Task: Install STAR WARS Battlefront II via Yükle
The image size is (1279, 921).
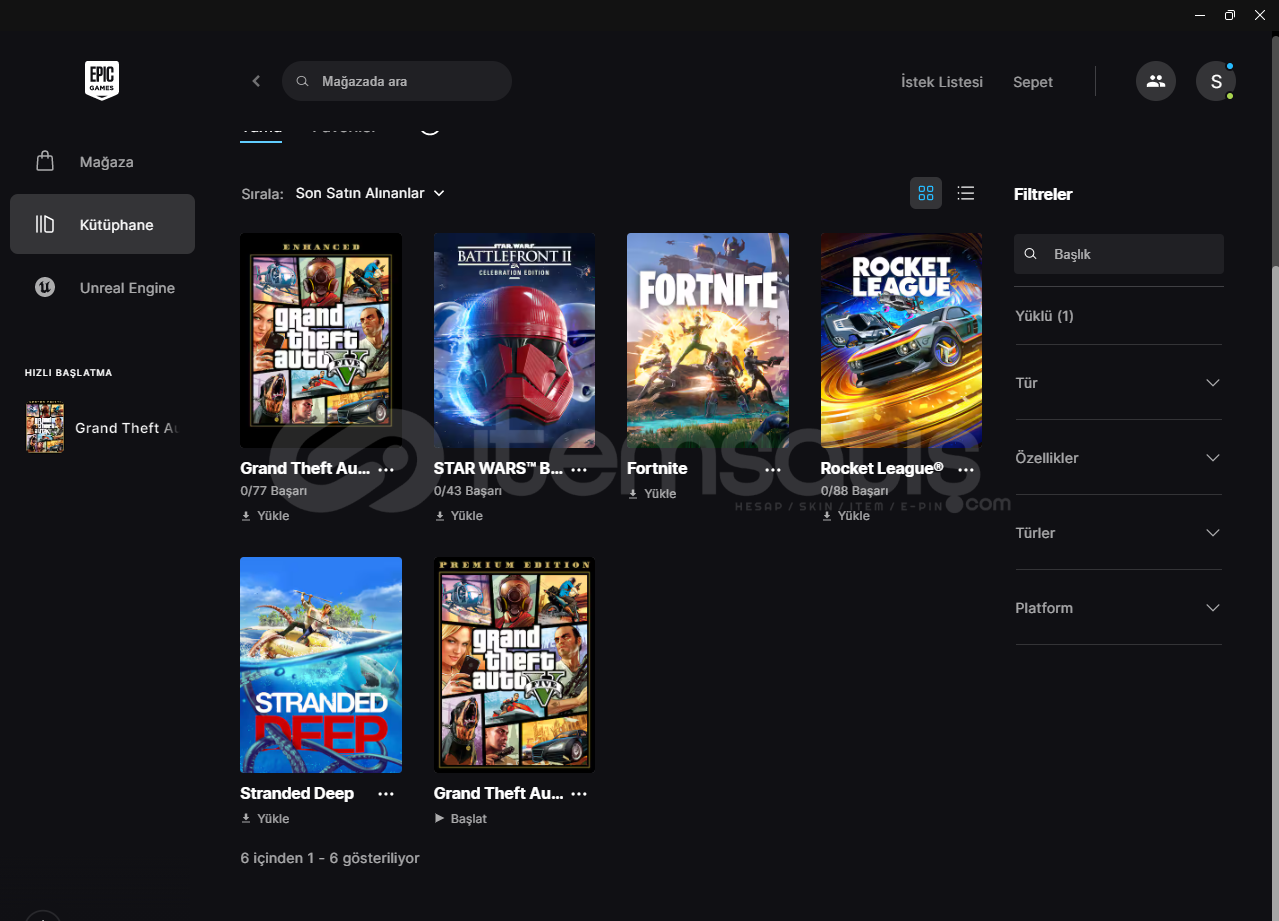Action: coord(458,516)
